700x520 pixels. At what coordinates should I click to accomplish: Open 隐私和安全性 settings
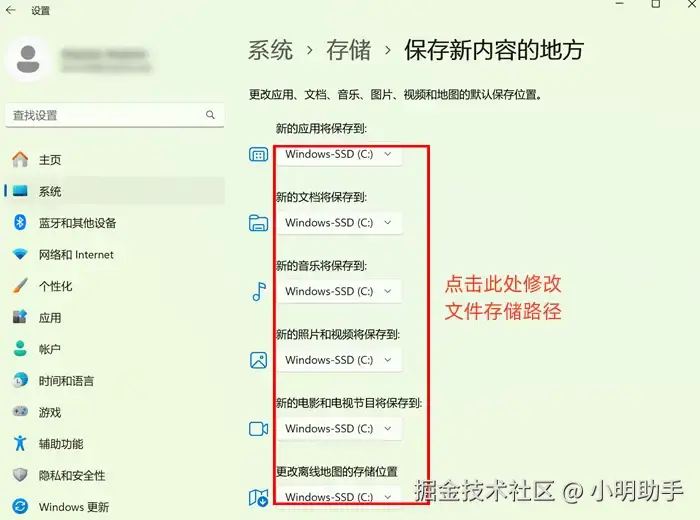tap(115, 475)
